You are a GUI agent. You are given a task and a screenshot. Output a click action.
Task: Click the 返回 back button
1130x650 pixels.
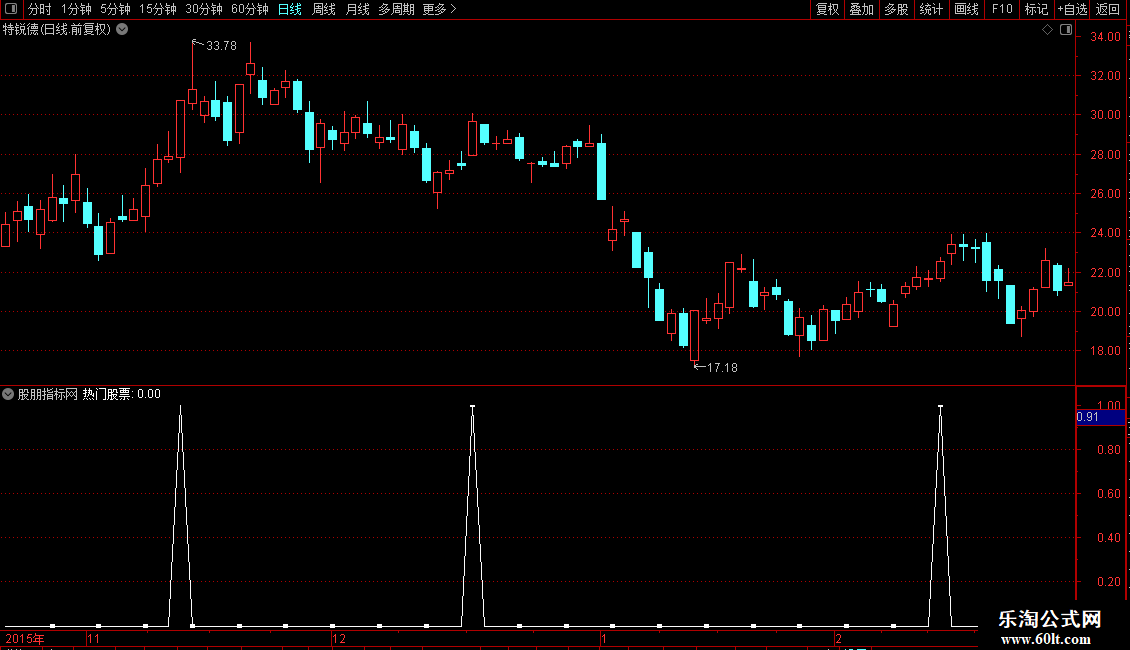1108,9
